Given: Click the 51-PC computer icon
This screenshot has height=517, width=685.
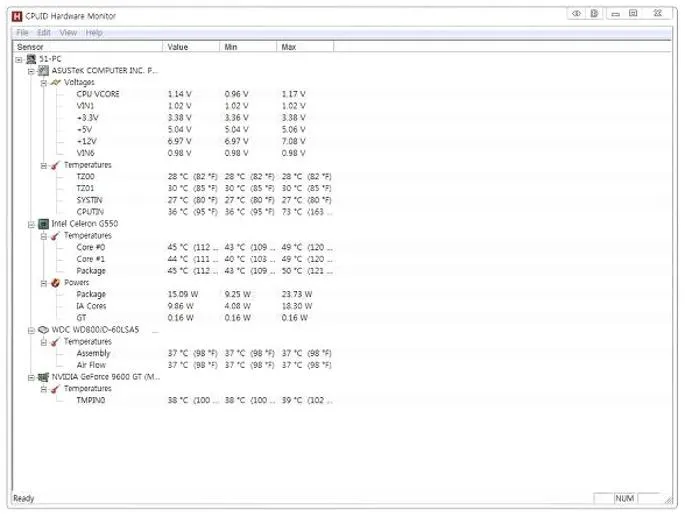Looking at the screenshot, I should click(x=31, y=59).
